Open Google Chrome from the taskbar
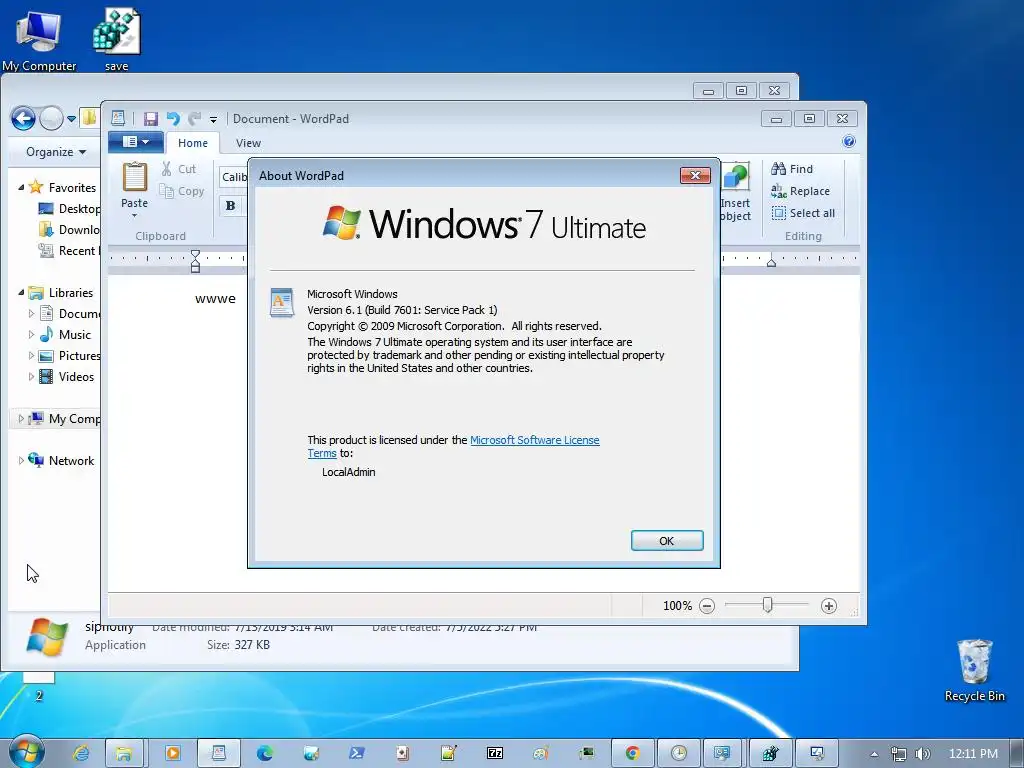Screen dimensions: 1024x768 [x=632, y=754]
